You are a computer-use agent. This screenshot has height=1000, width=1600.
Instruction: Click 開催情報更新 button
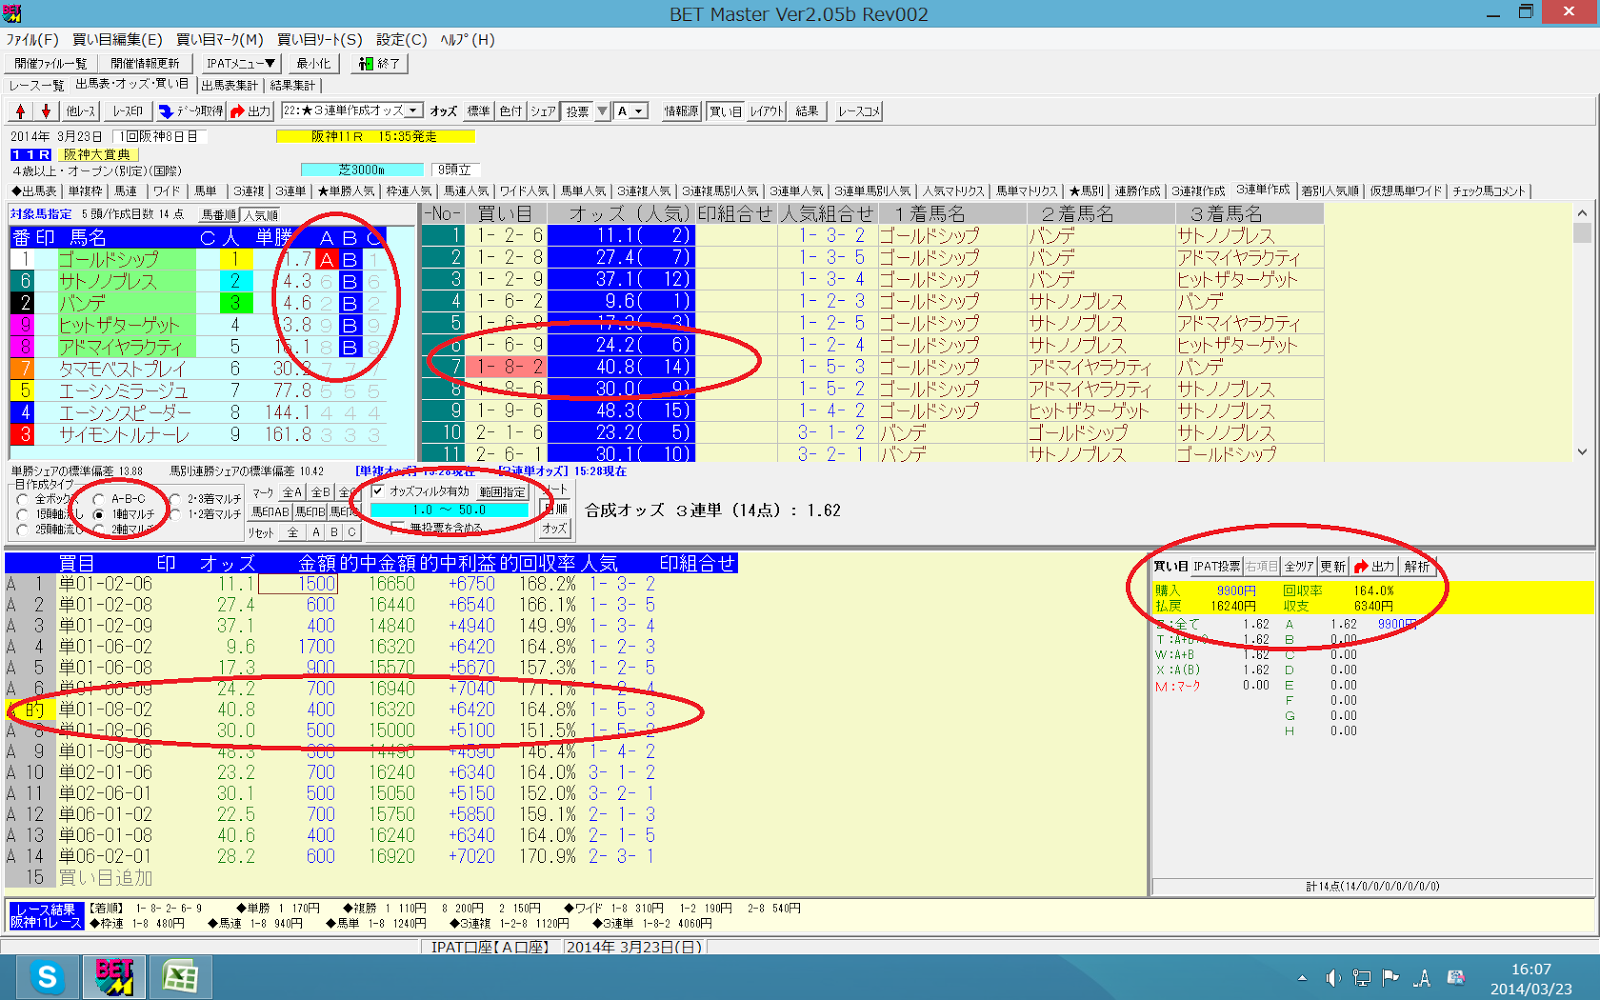(x=145, y=63)
